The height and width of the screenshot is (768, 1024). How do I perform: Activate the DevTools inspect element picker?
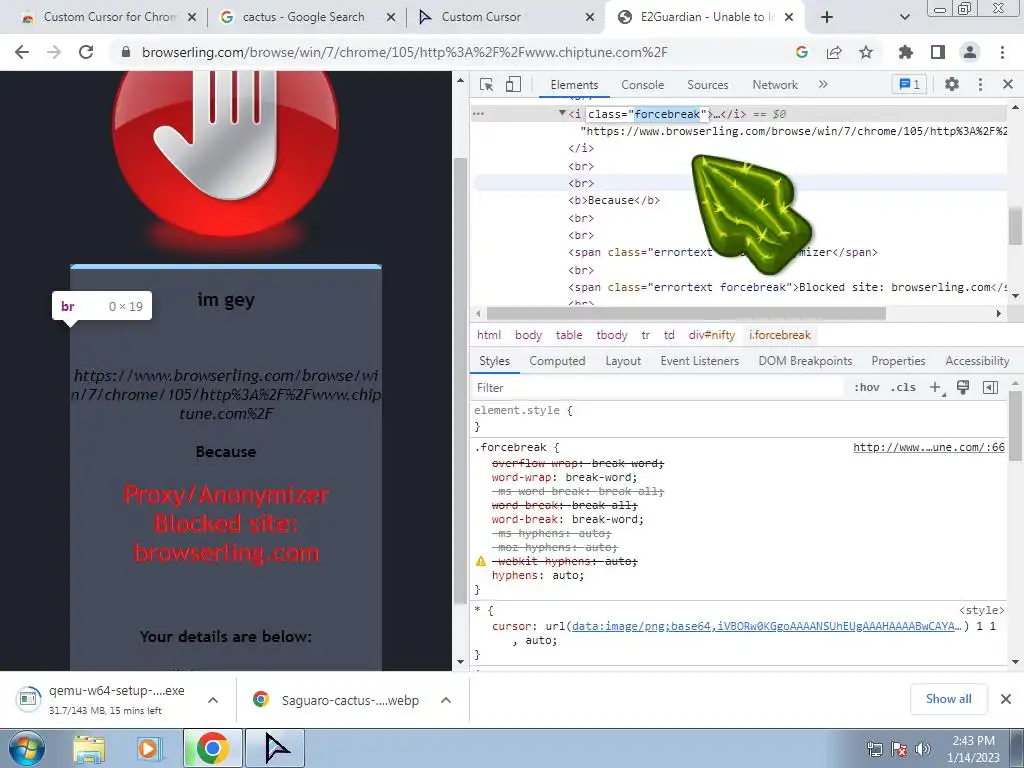pos(486,84)
